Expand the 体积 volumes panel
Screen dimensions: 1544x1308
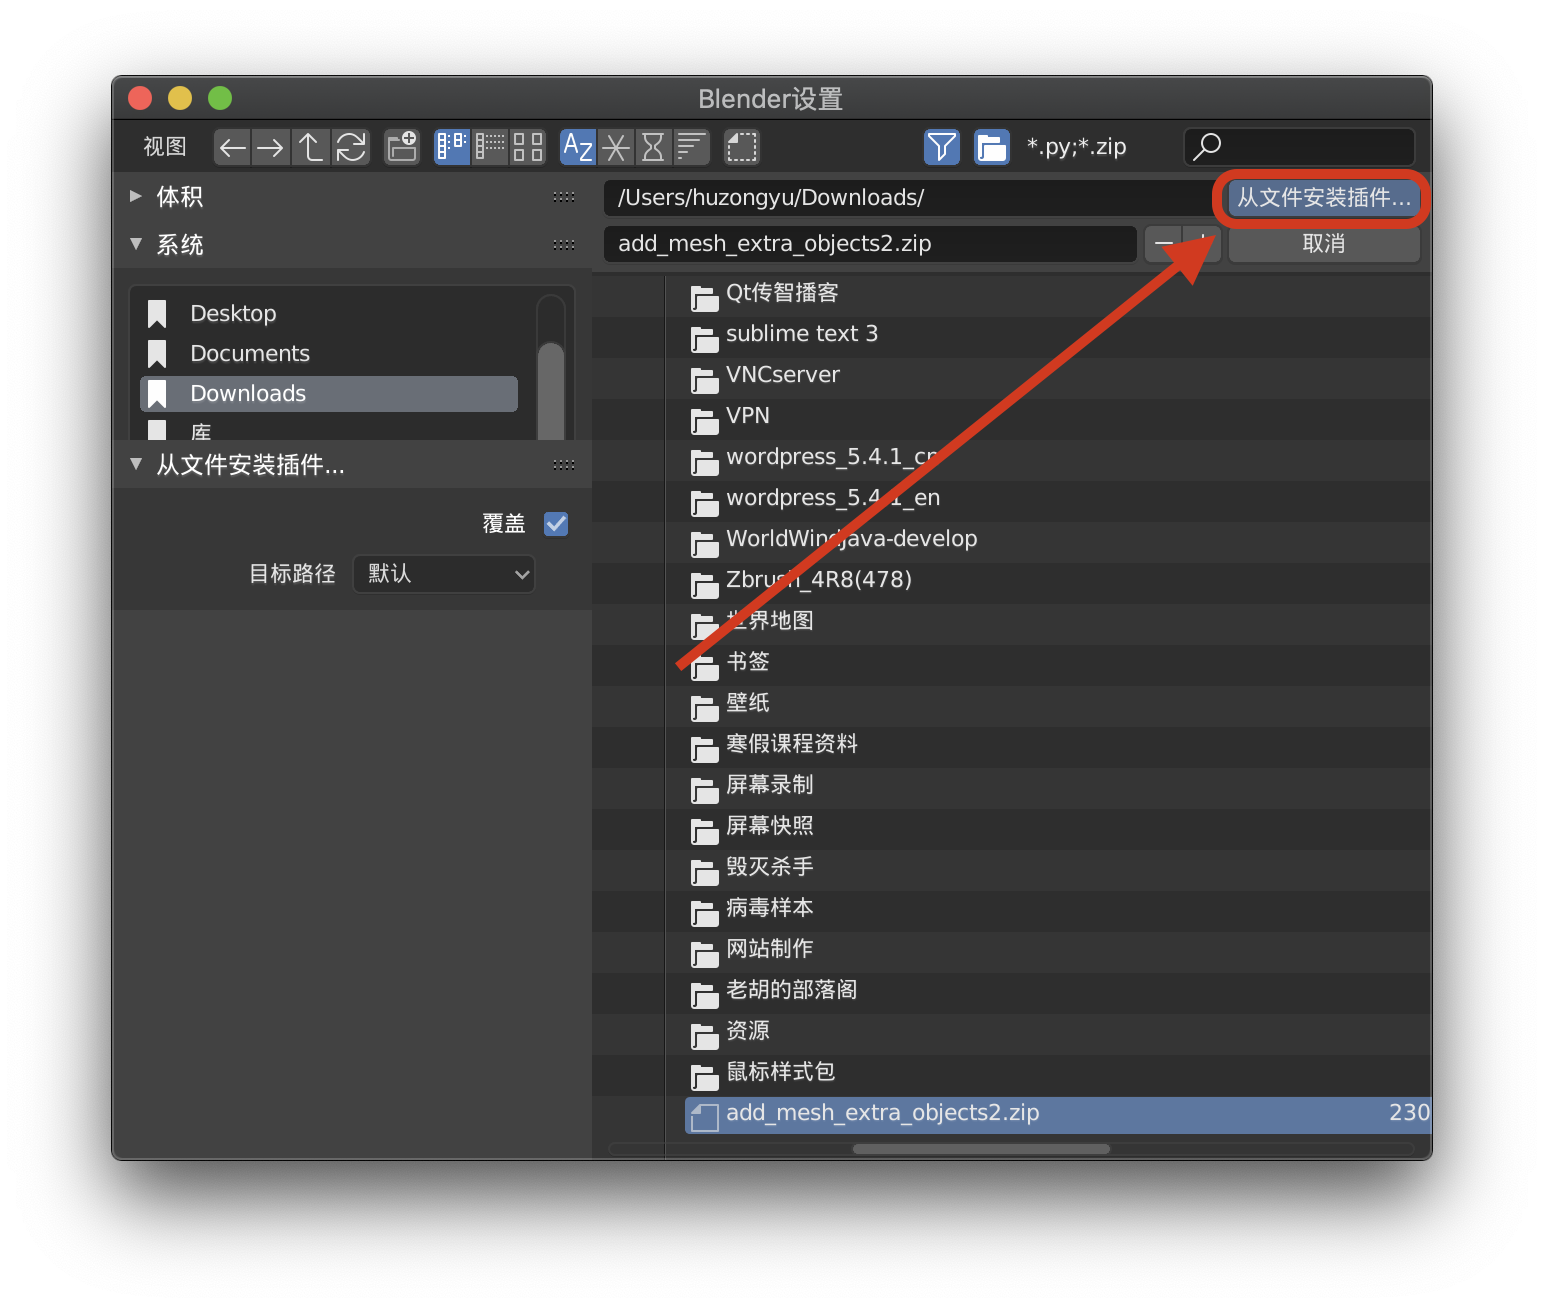(x=136, y=196)
